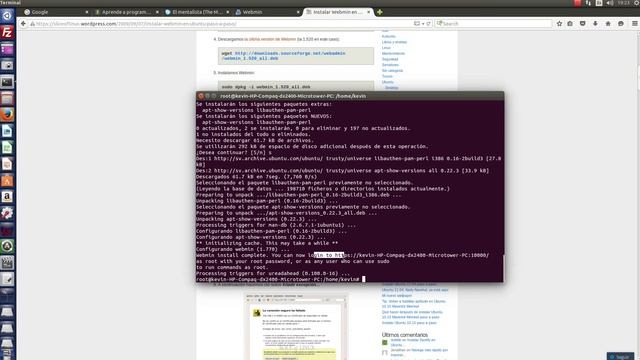The height and width of the screenshot is (360, 640).
Task: Click the Firefox address bar URL
Action: [220, 24]
